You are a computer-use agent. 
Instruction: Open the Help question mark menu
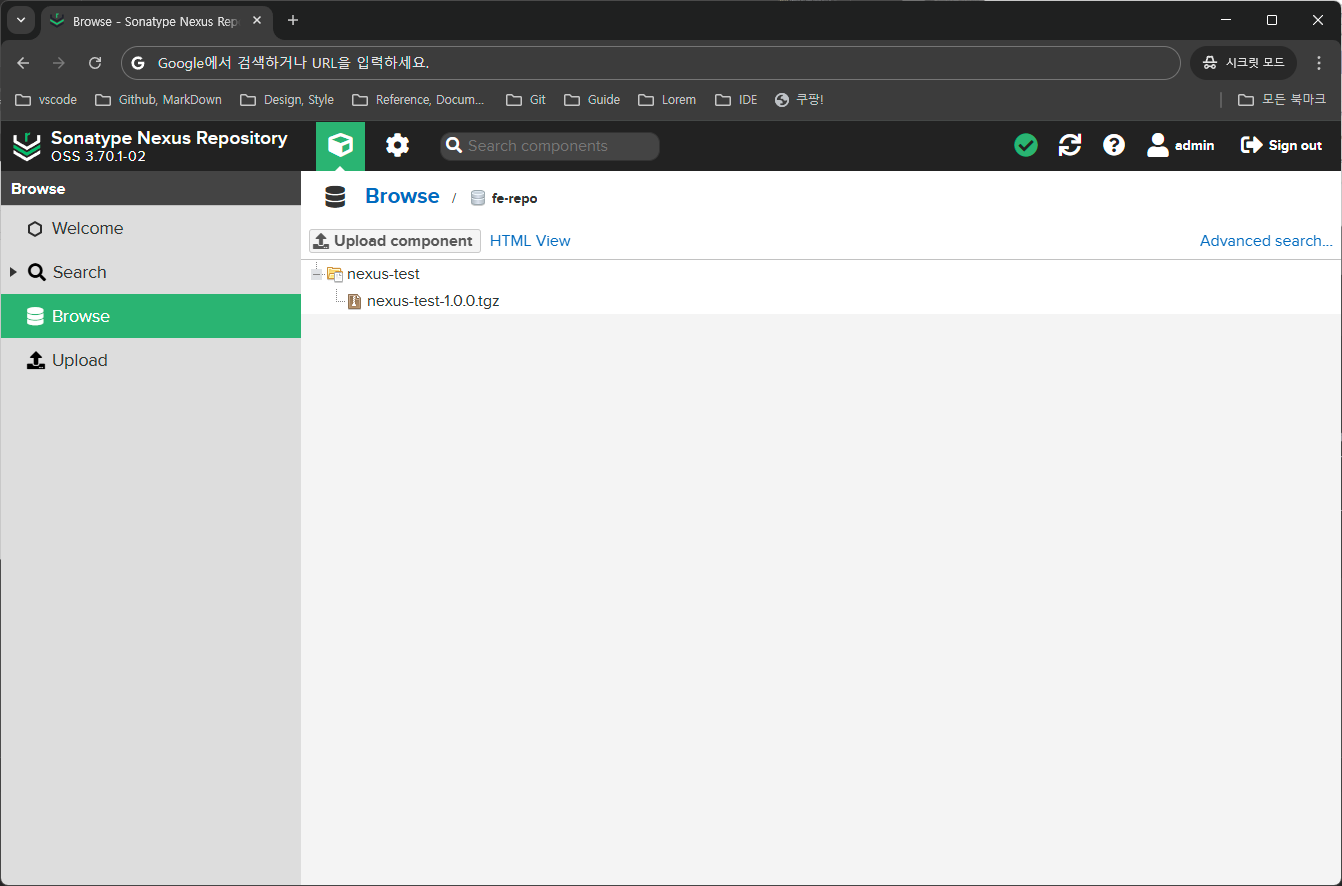1114,145
